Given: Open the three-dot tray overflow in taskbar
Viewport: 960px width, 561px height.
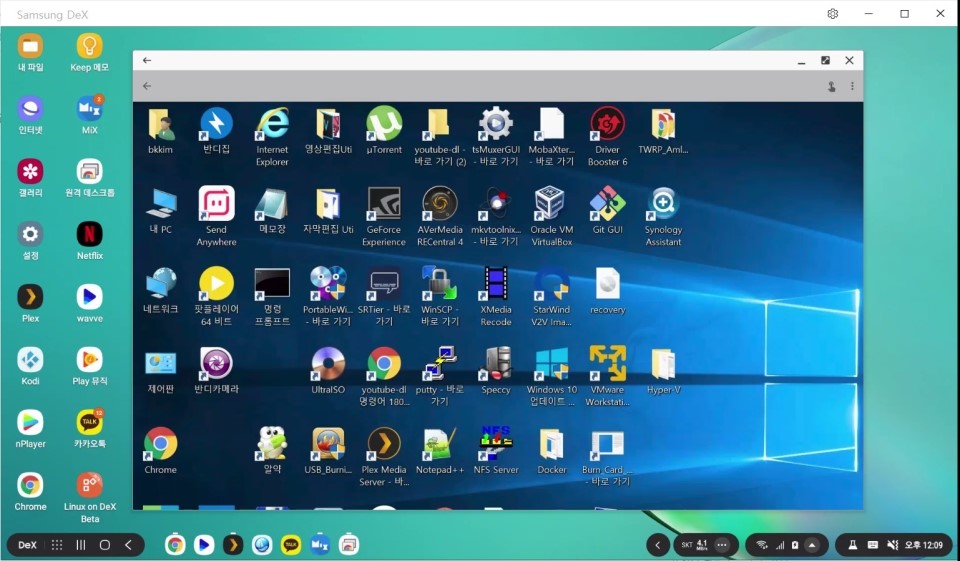Looking at the screenshot, I should pyautogui.click(x=722, y=544).
